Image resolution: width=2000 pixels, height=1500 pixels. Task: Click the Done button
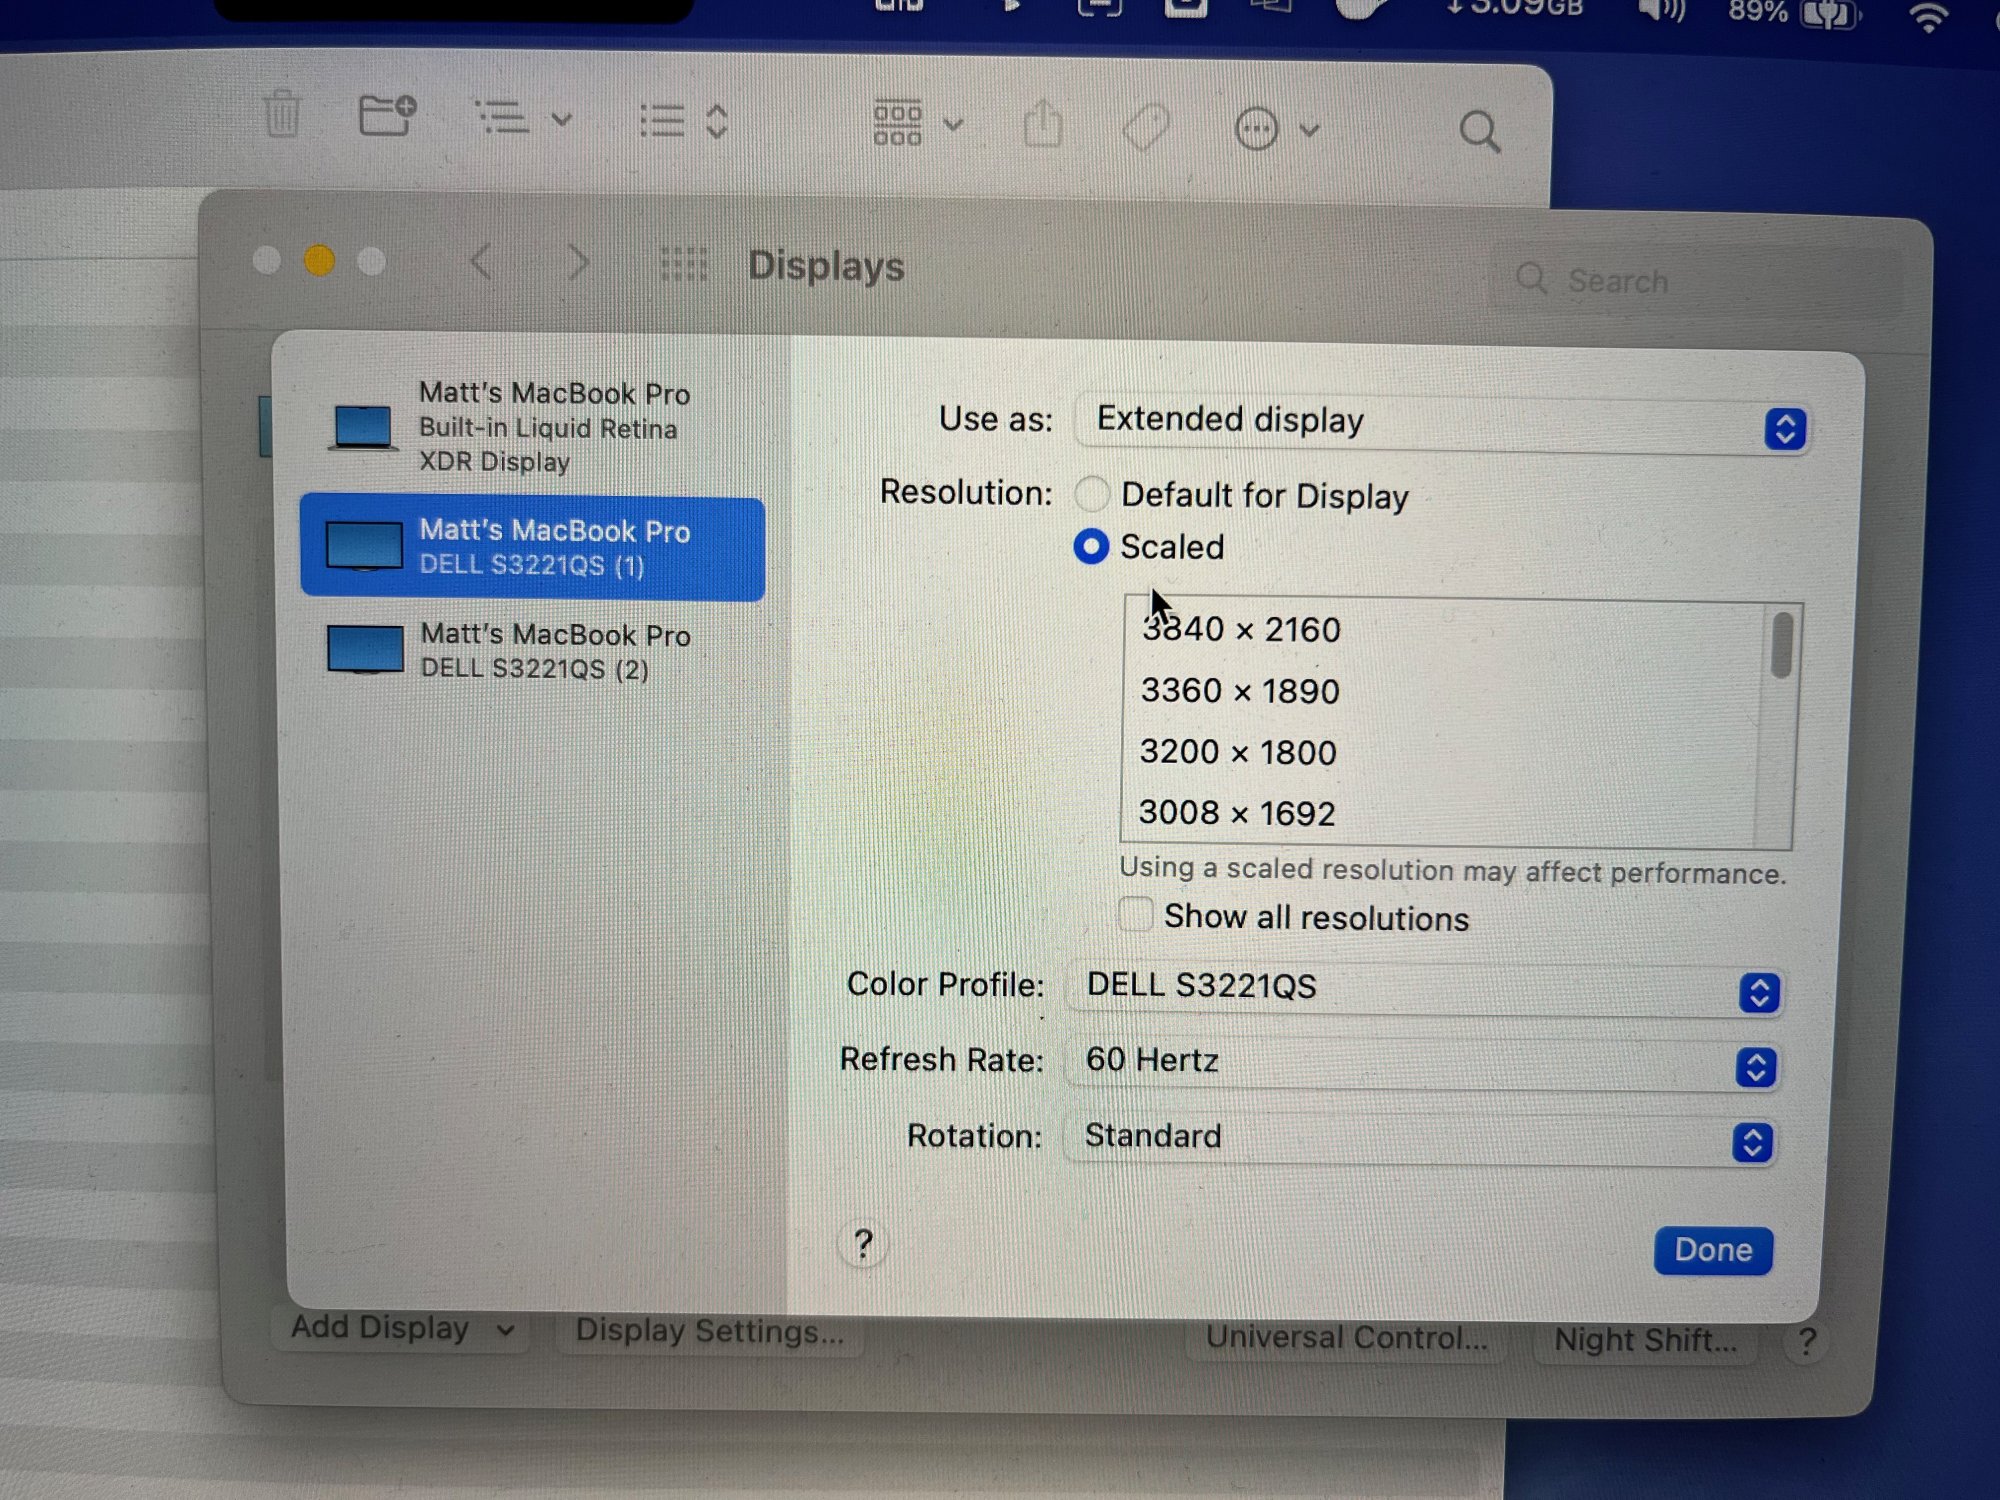coord(1712,1250)
